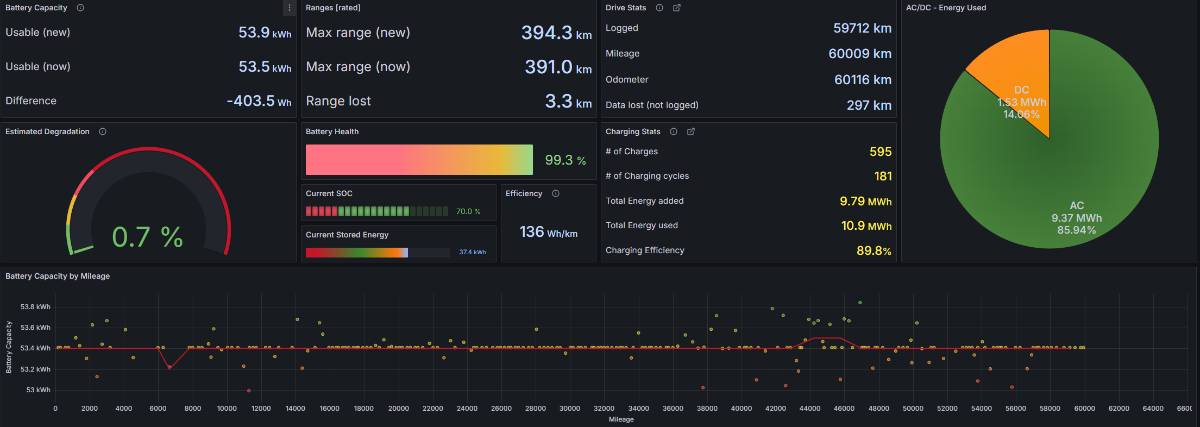Open the Battery Capacity by Mileage panel title
The image size is (1200, 427).
point(57,275)
